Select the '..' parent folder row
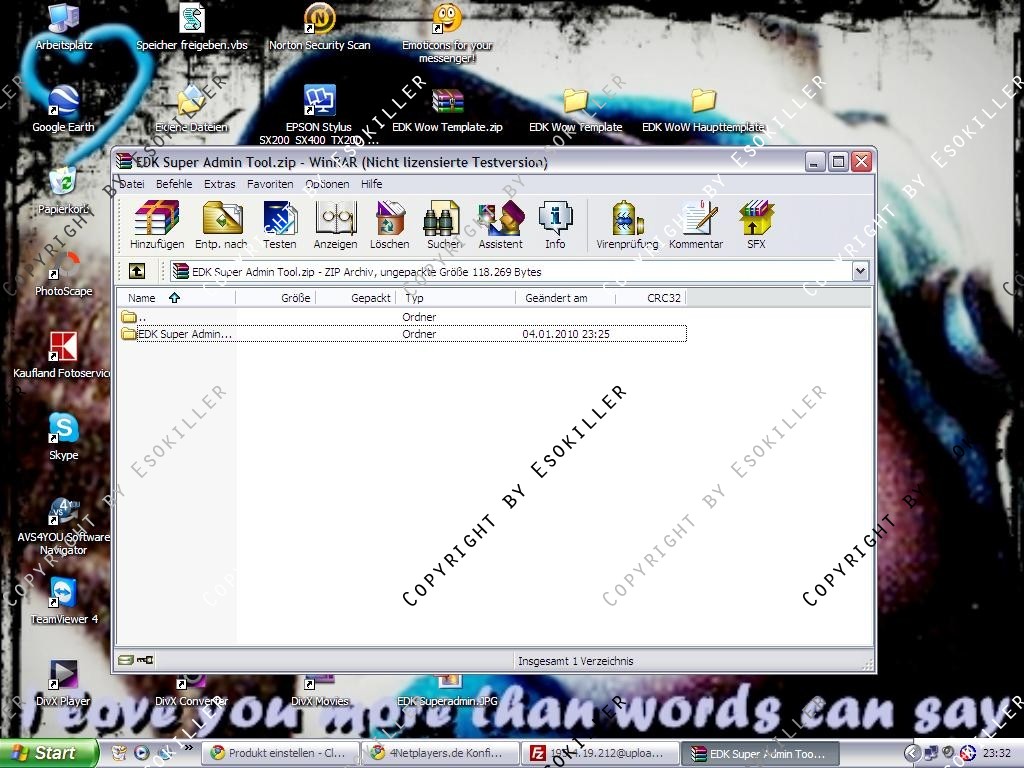This screenshot has width=1024, height=768. click(402, 317)
